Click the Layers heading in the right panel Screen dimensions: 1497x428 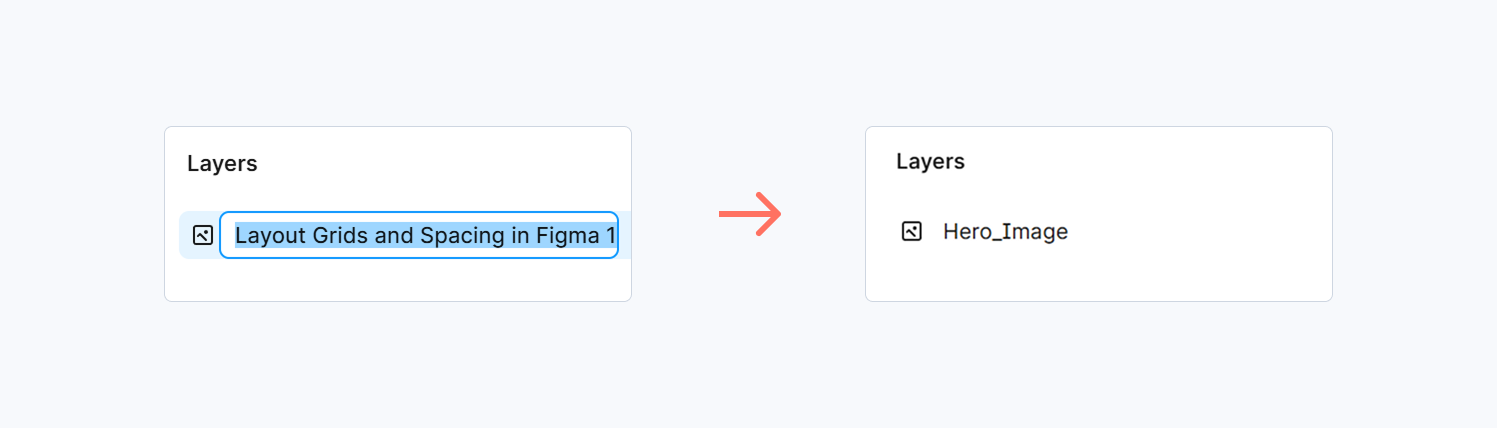coord(930,162)
